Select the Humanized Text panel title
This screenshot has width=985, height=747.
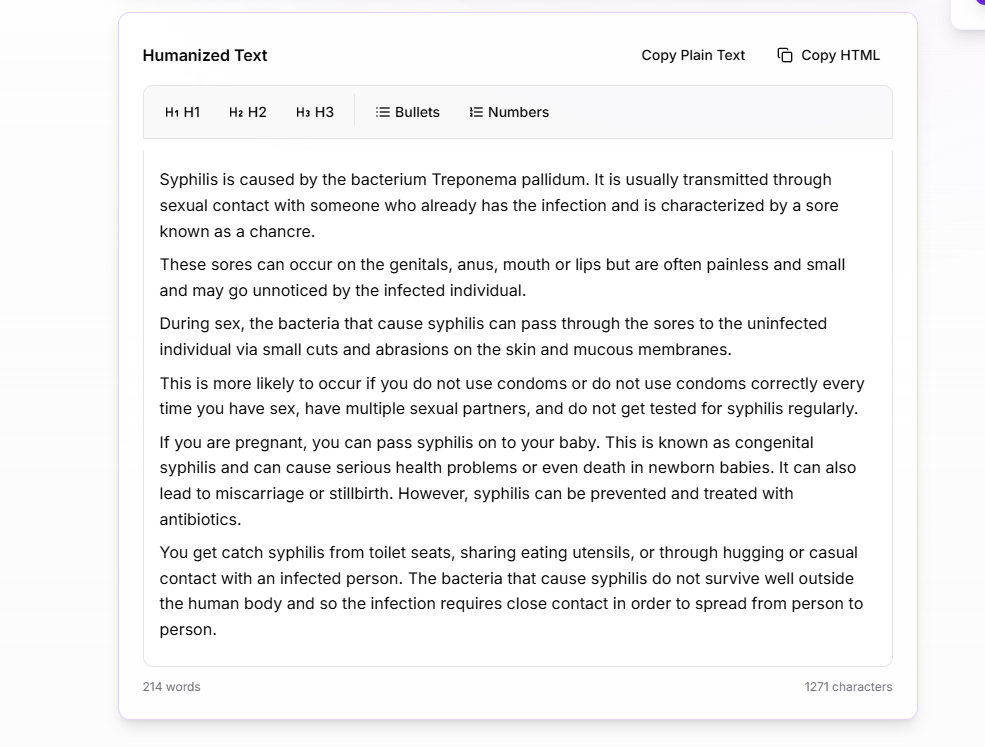tap(205, 55)
